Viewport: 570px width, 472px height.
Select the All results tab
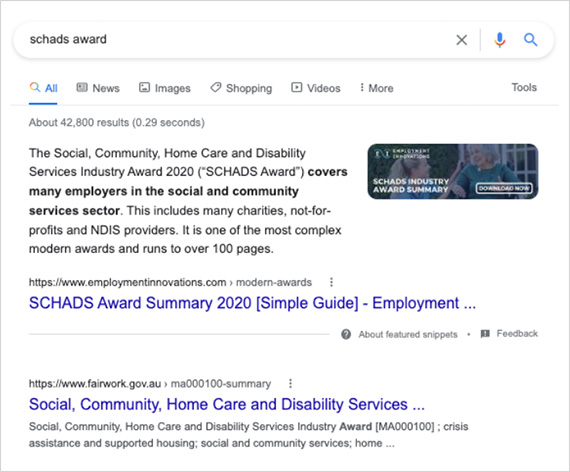click(x=43, y=88)
